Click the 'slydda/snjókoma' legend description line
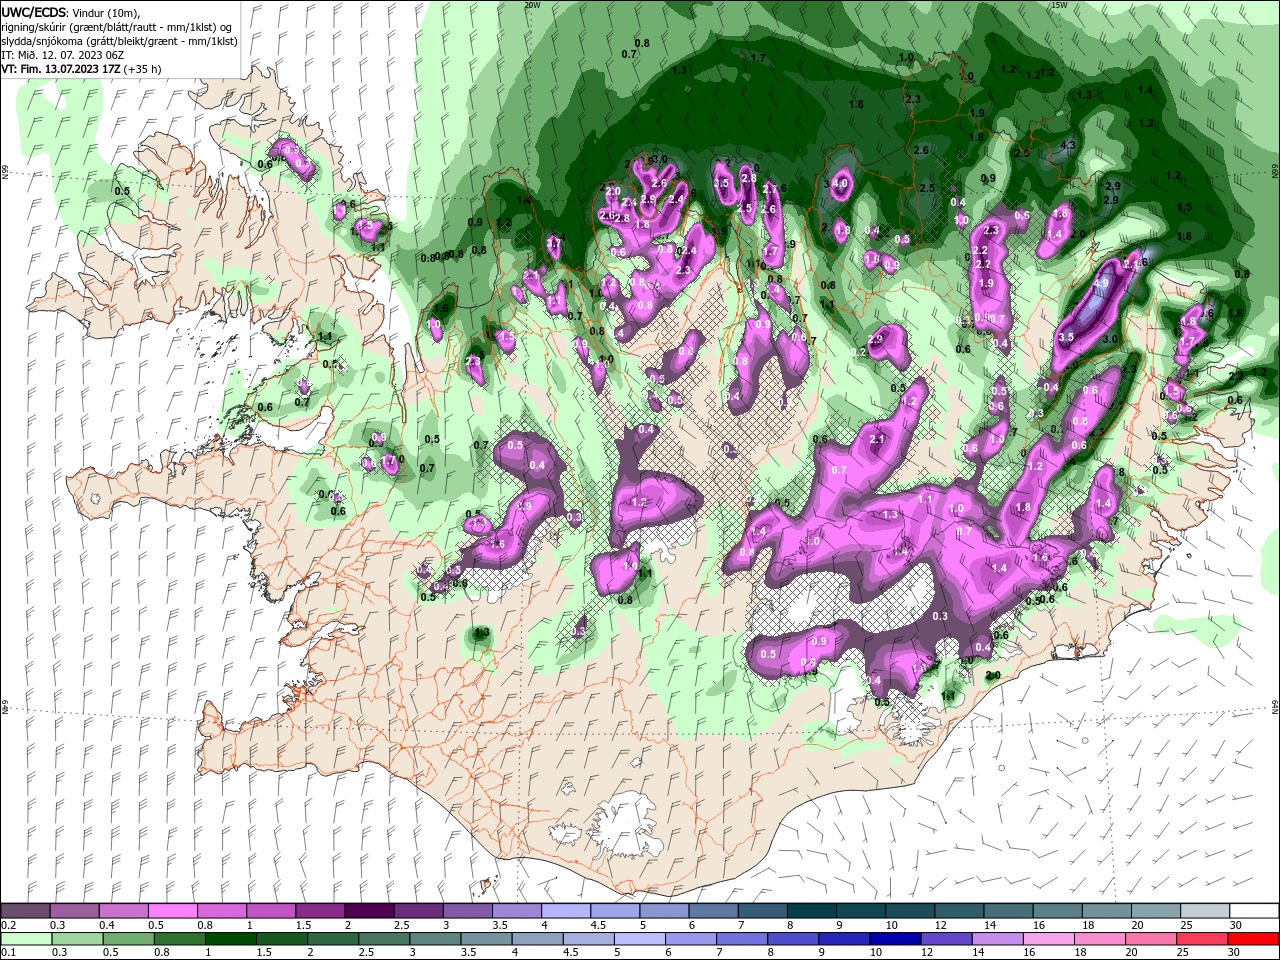The width and height of the screenshot is (1280, 960). point(119,41)
